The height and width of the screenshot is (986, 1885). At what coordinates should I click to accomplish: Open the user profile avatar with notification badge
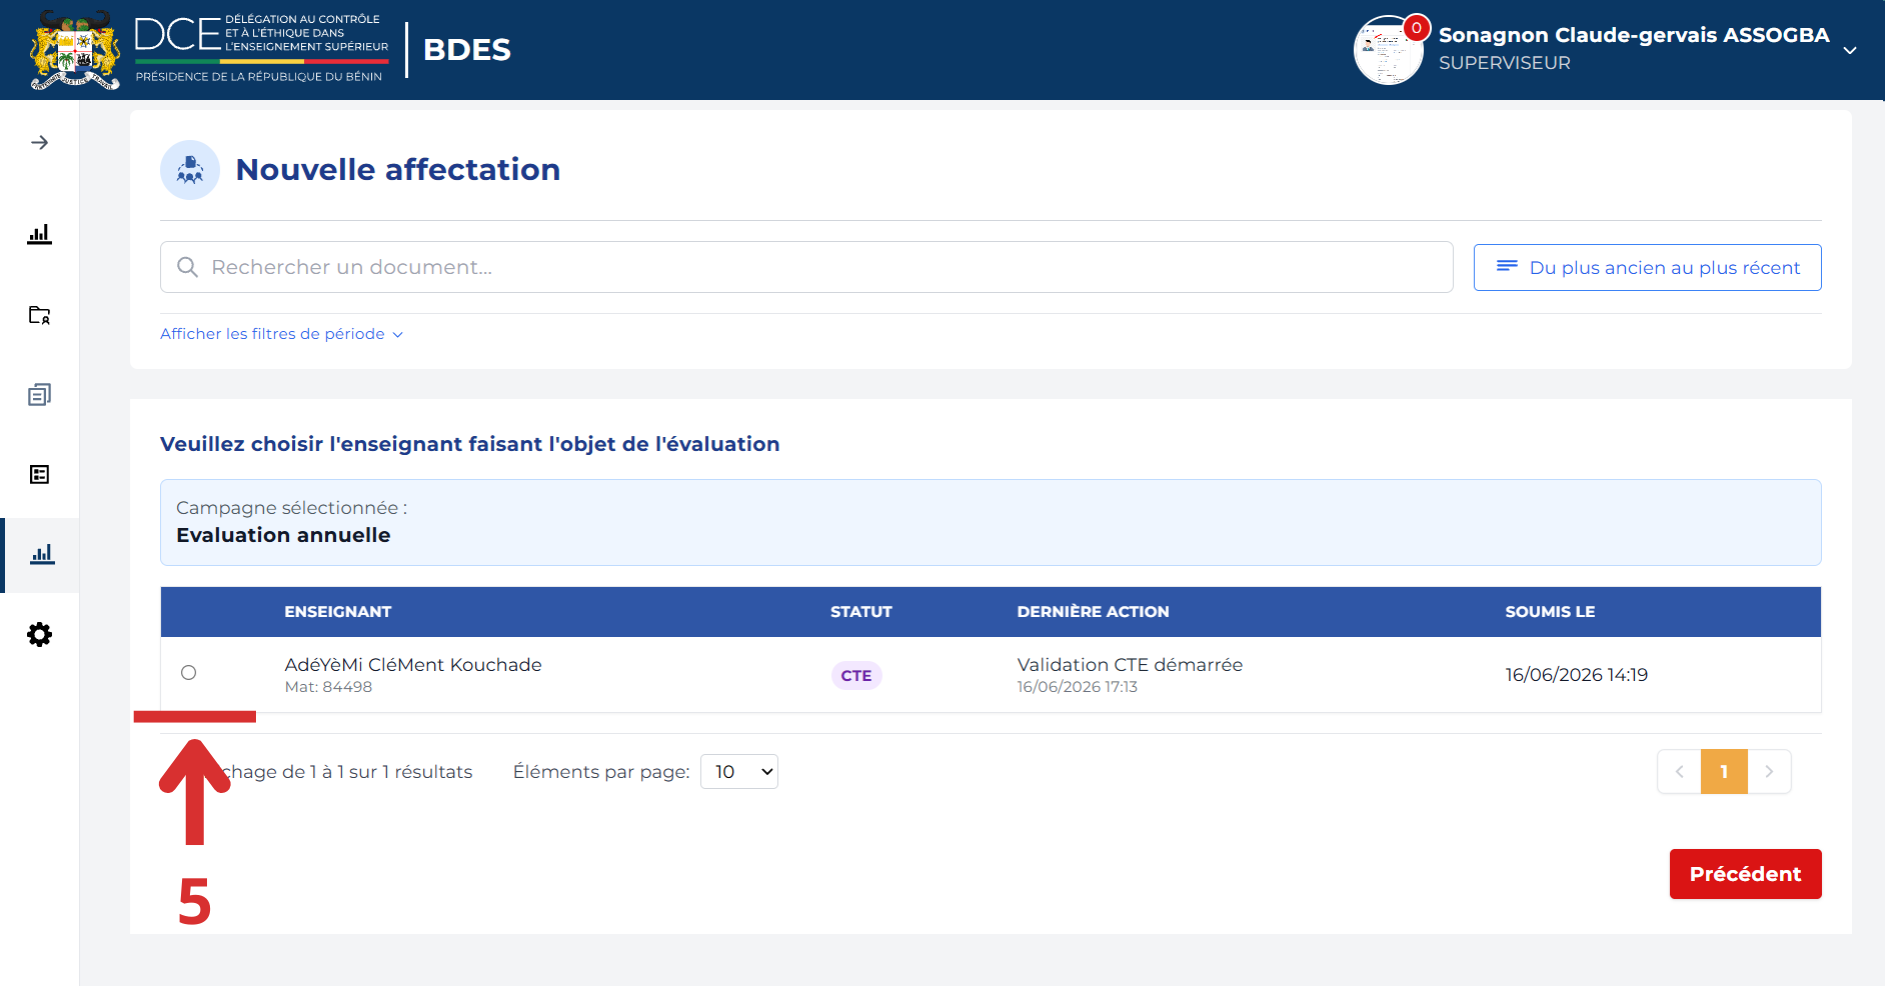pos(1389,50)
